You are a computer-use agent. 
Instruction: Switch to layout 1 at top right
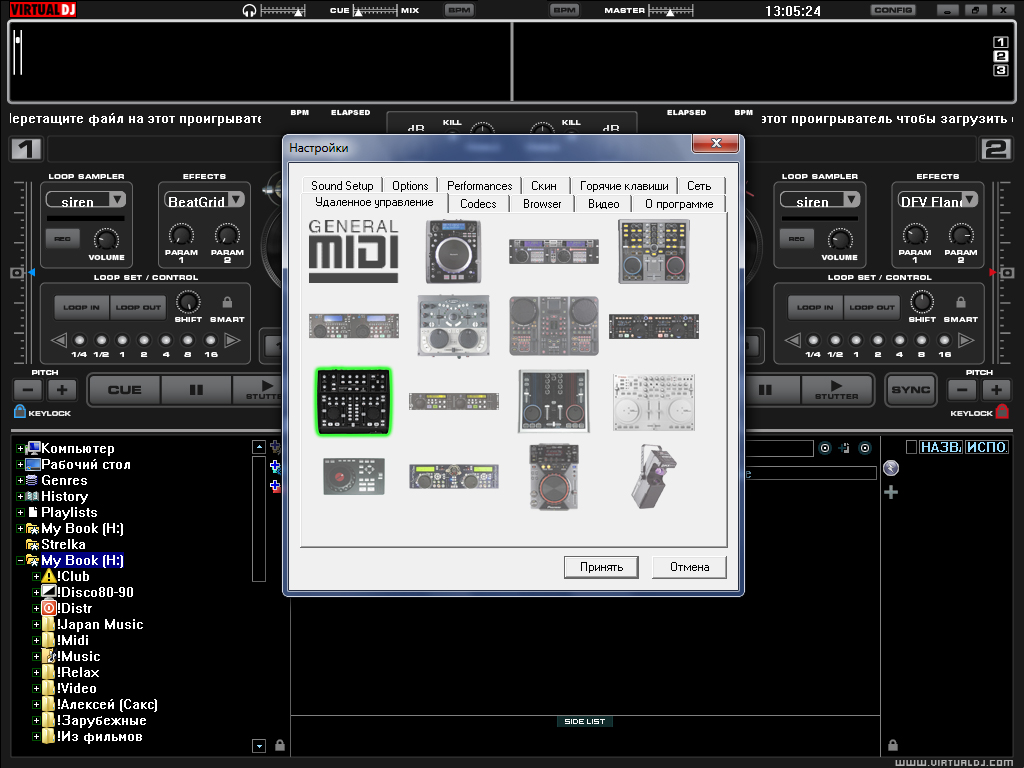1000,42
